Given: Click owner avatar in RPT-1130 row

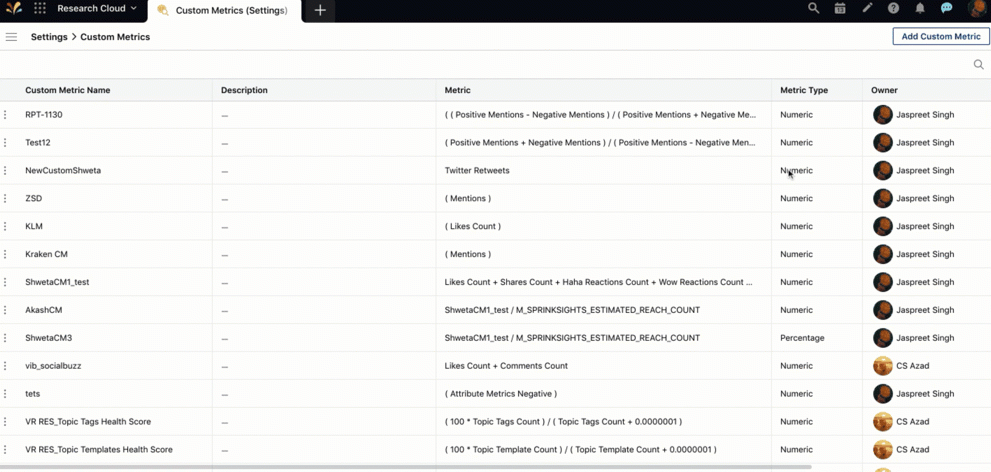Looking at the screenshot, I should 882,115.
